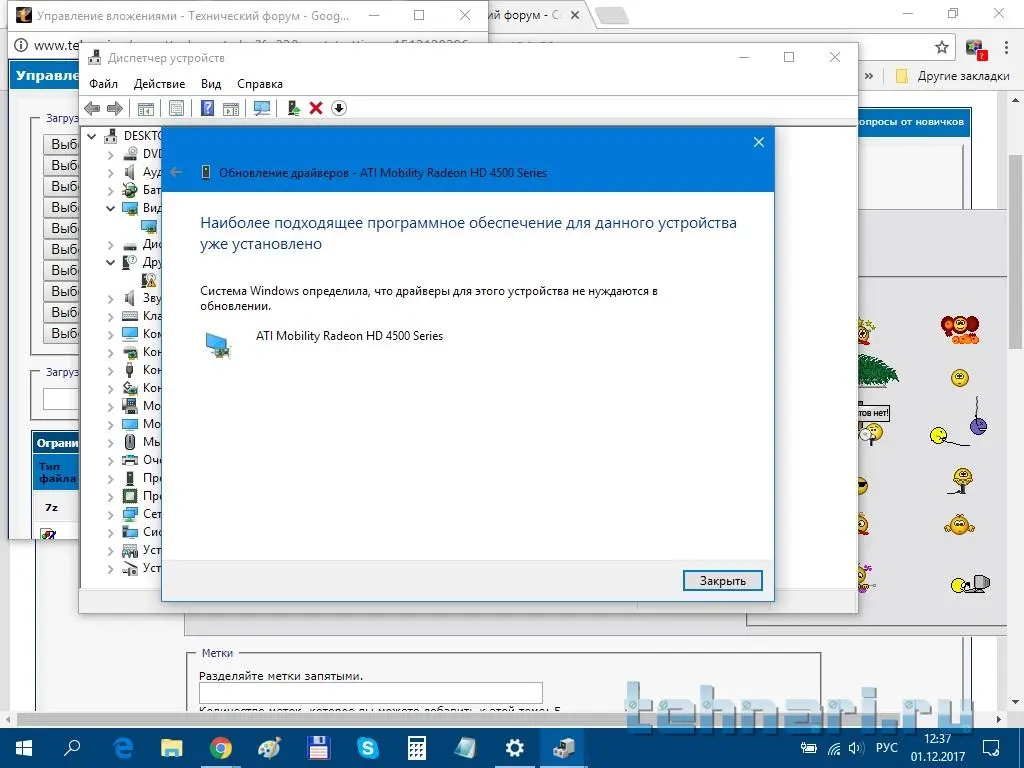Click the update driver icon with green arrow
Image resolution: width=1024 pixels, height=768 pixels.
[x=294, y=108]
